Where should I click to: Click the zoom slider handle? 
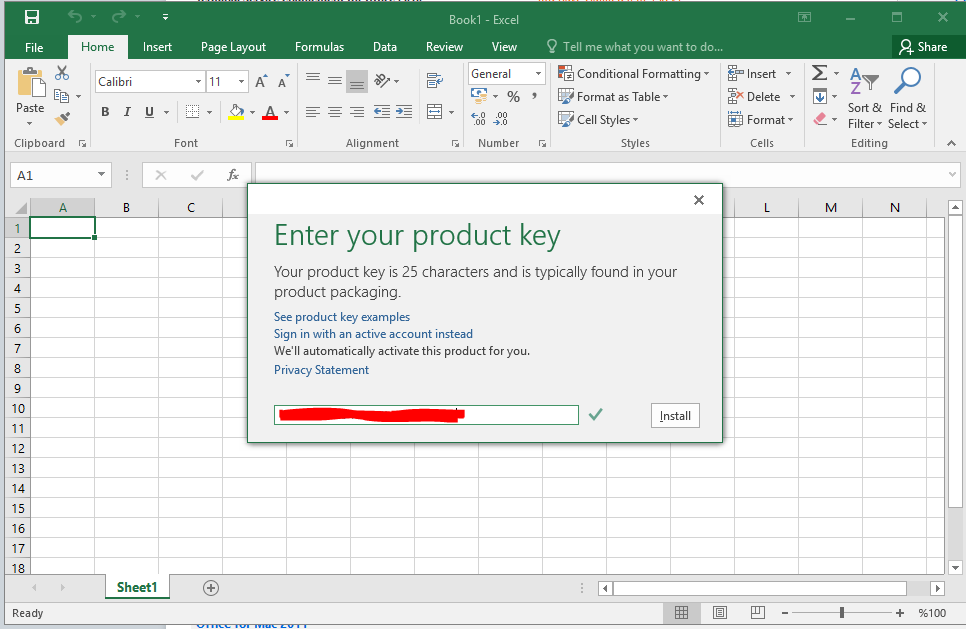coord(842,612)
